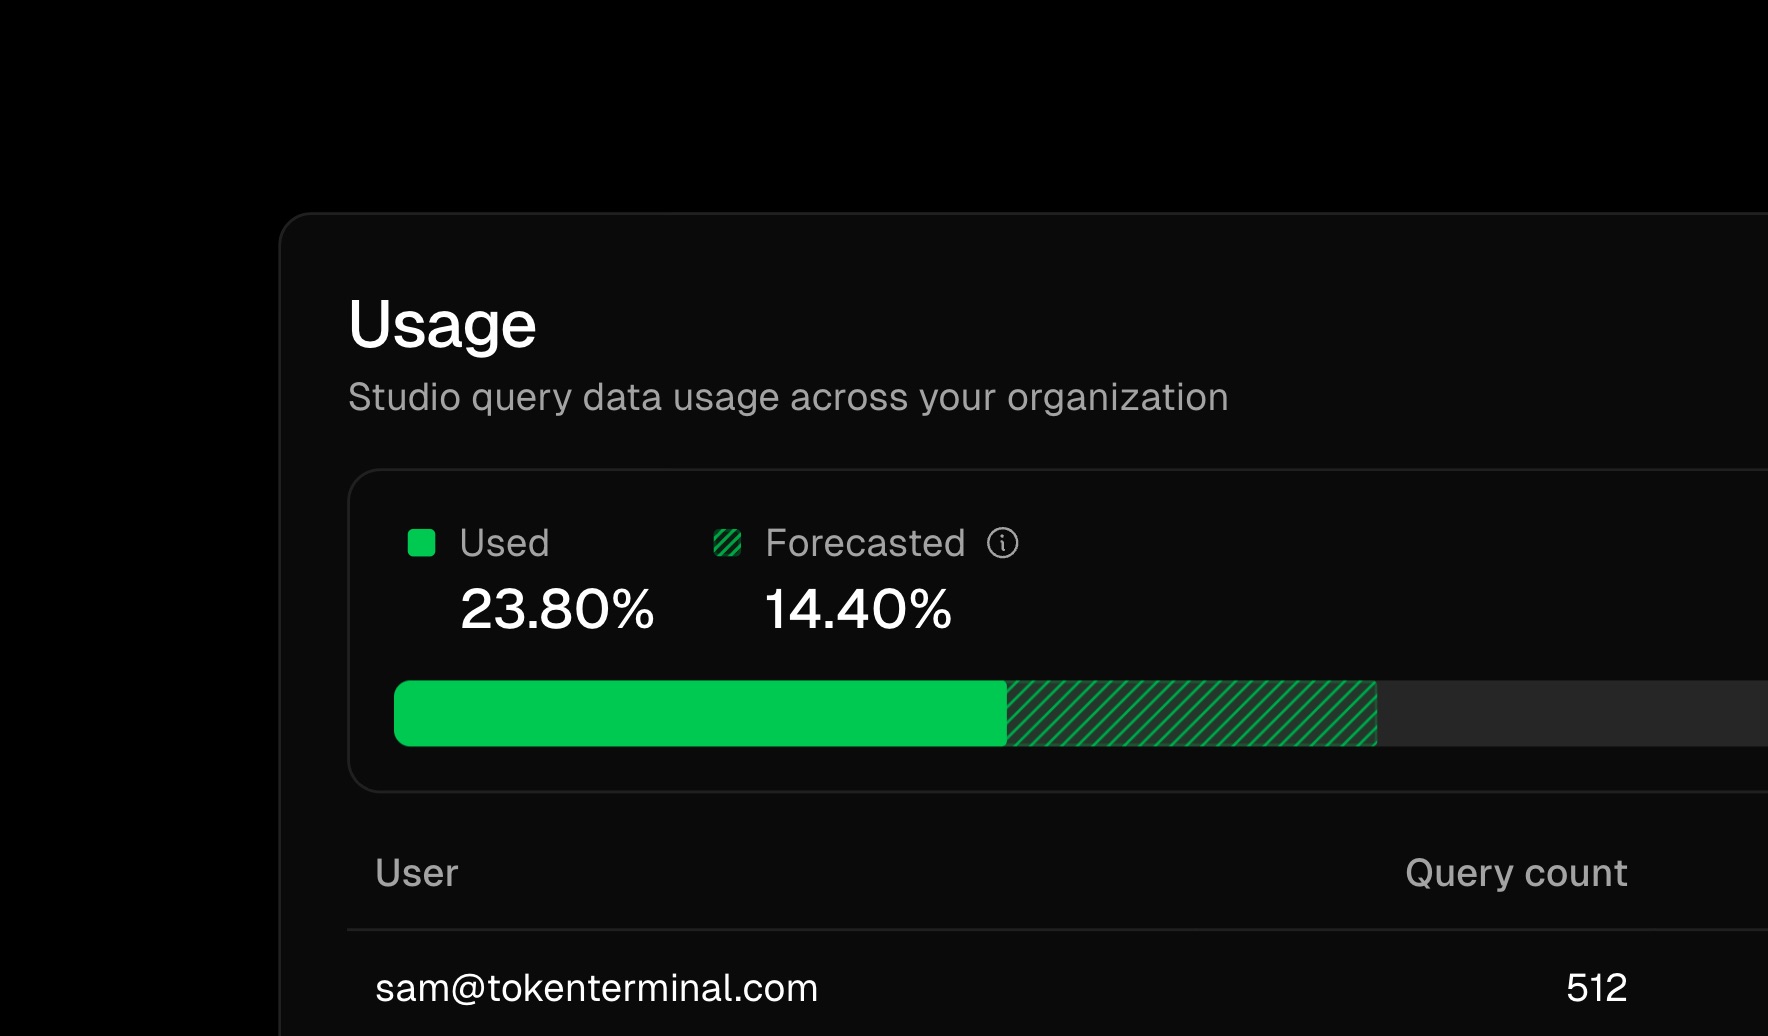
Task: Open the sam@tokenterminal.com user row
Action: click(596, 988)
